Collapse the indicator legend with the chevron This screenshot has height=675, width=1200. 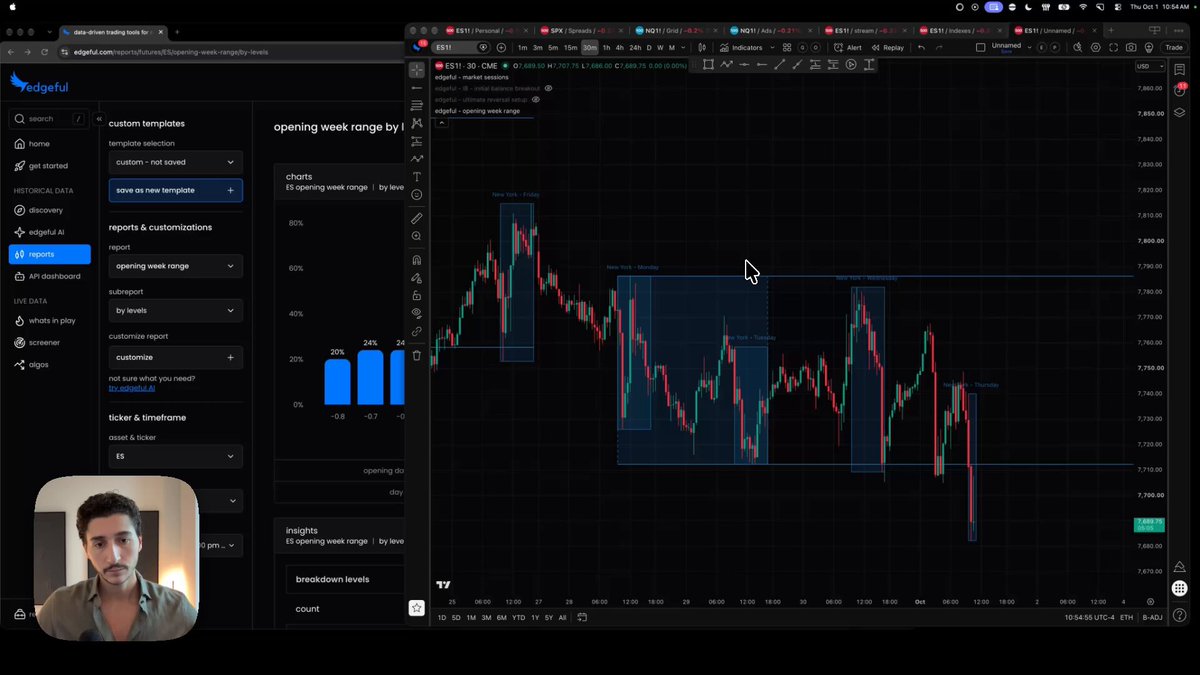coord(441,122)
